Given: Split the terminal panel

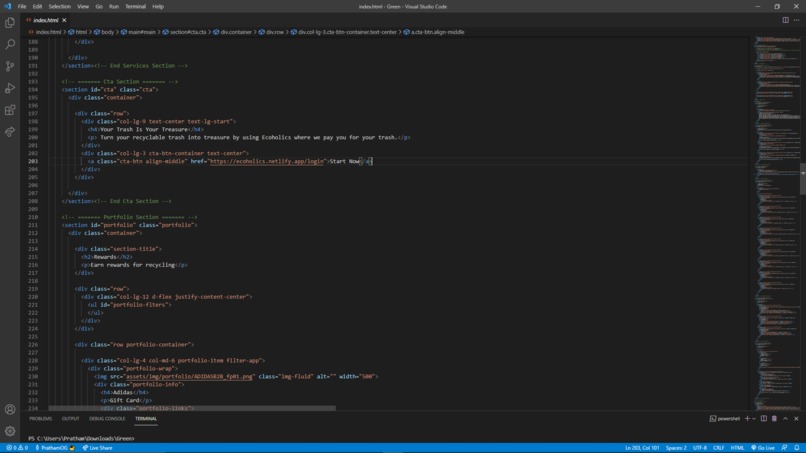Looking at the screenshot, I should click(764, 419).
